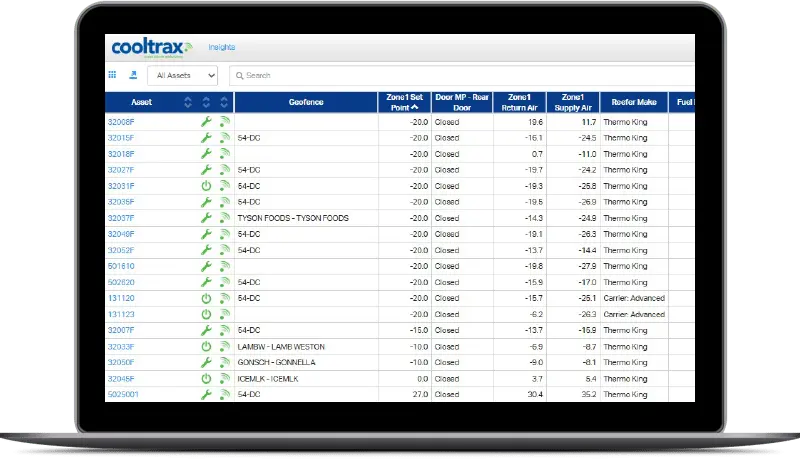The width and height of the screenshot is (800, 459).
Task: Open the All Assets dropdown
Action: [x=183, y=75]
